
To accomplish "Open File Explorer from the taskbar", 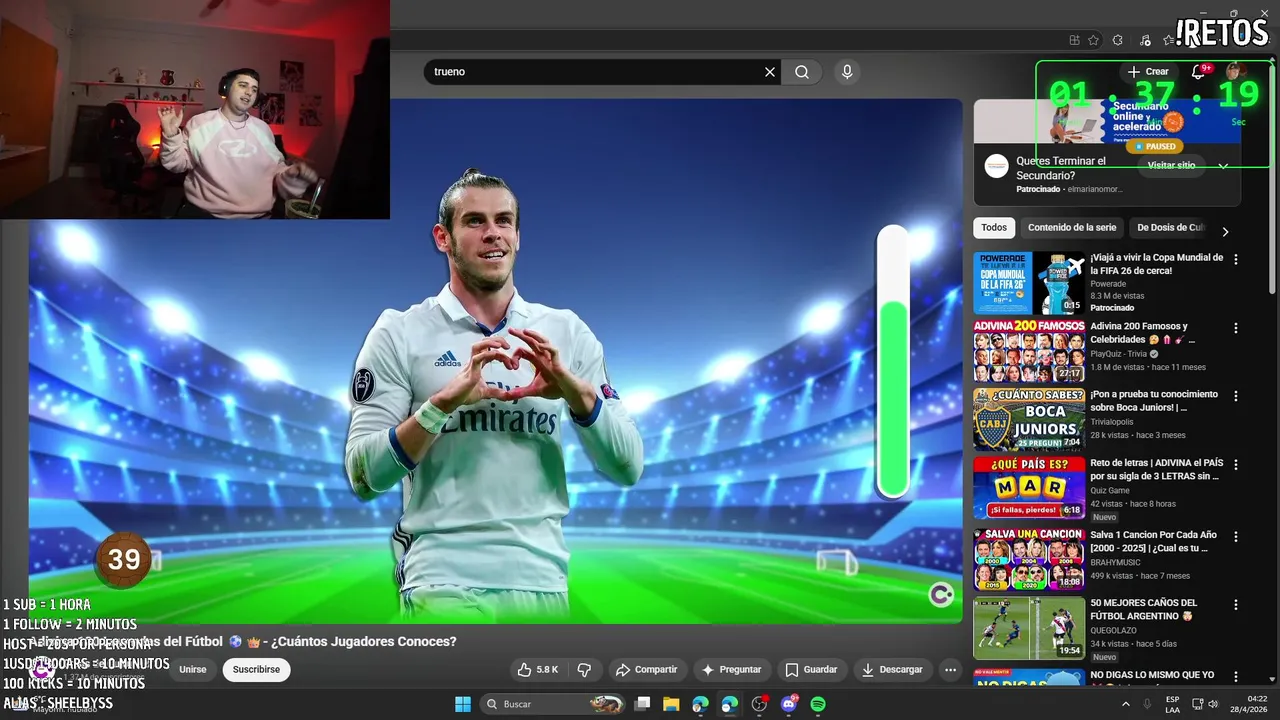I will (671, 704).
